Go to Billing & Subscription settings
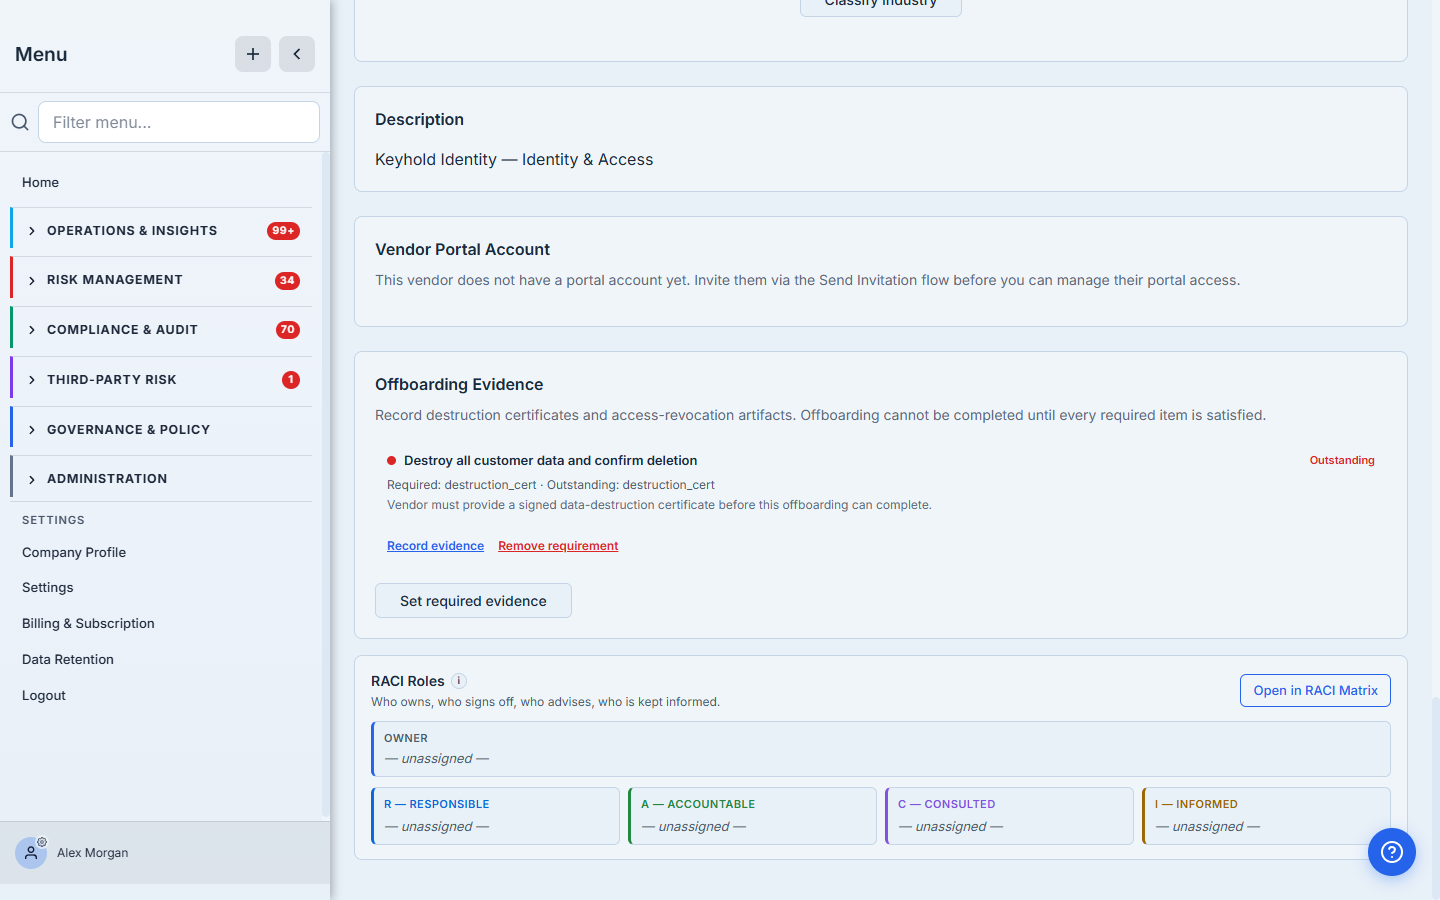The image size is (1440, 900). 88,623
